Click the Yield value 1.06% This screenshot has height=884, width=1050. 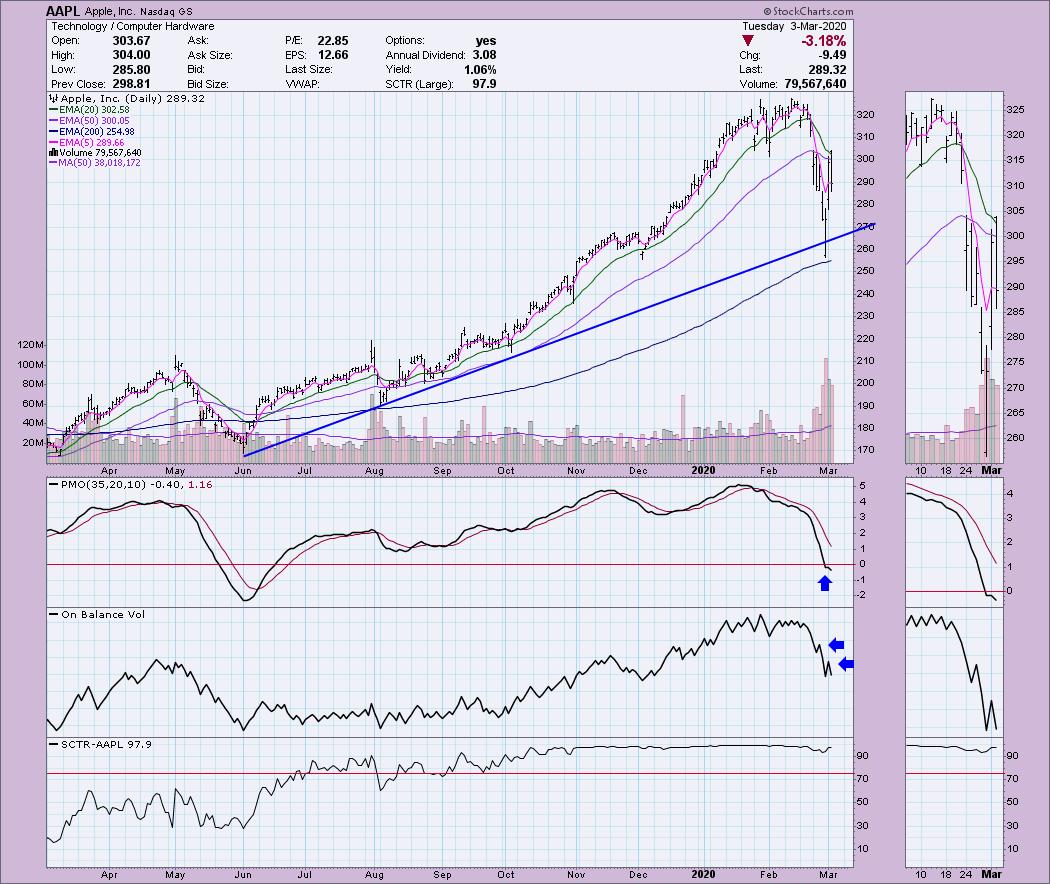tap(480, 70)
